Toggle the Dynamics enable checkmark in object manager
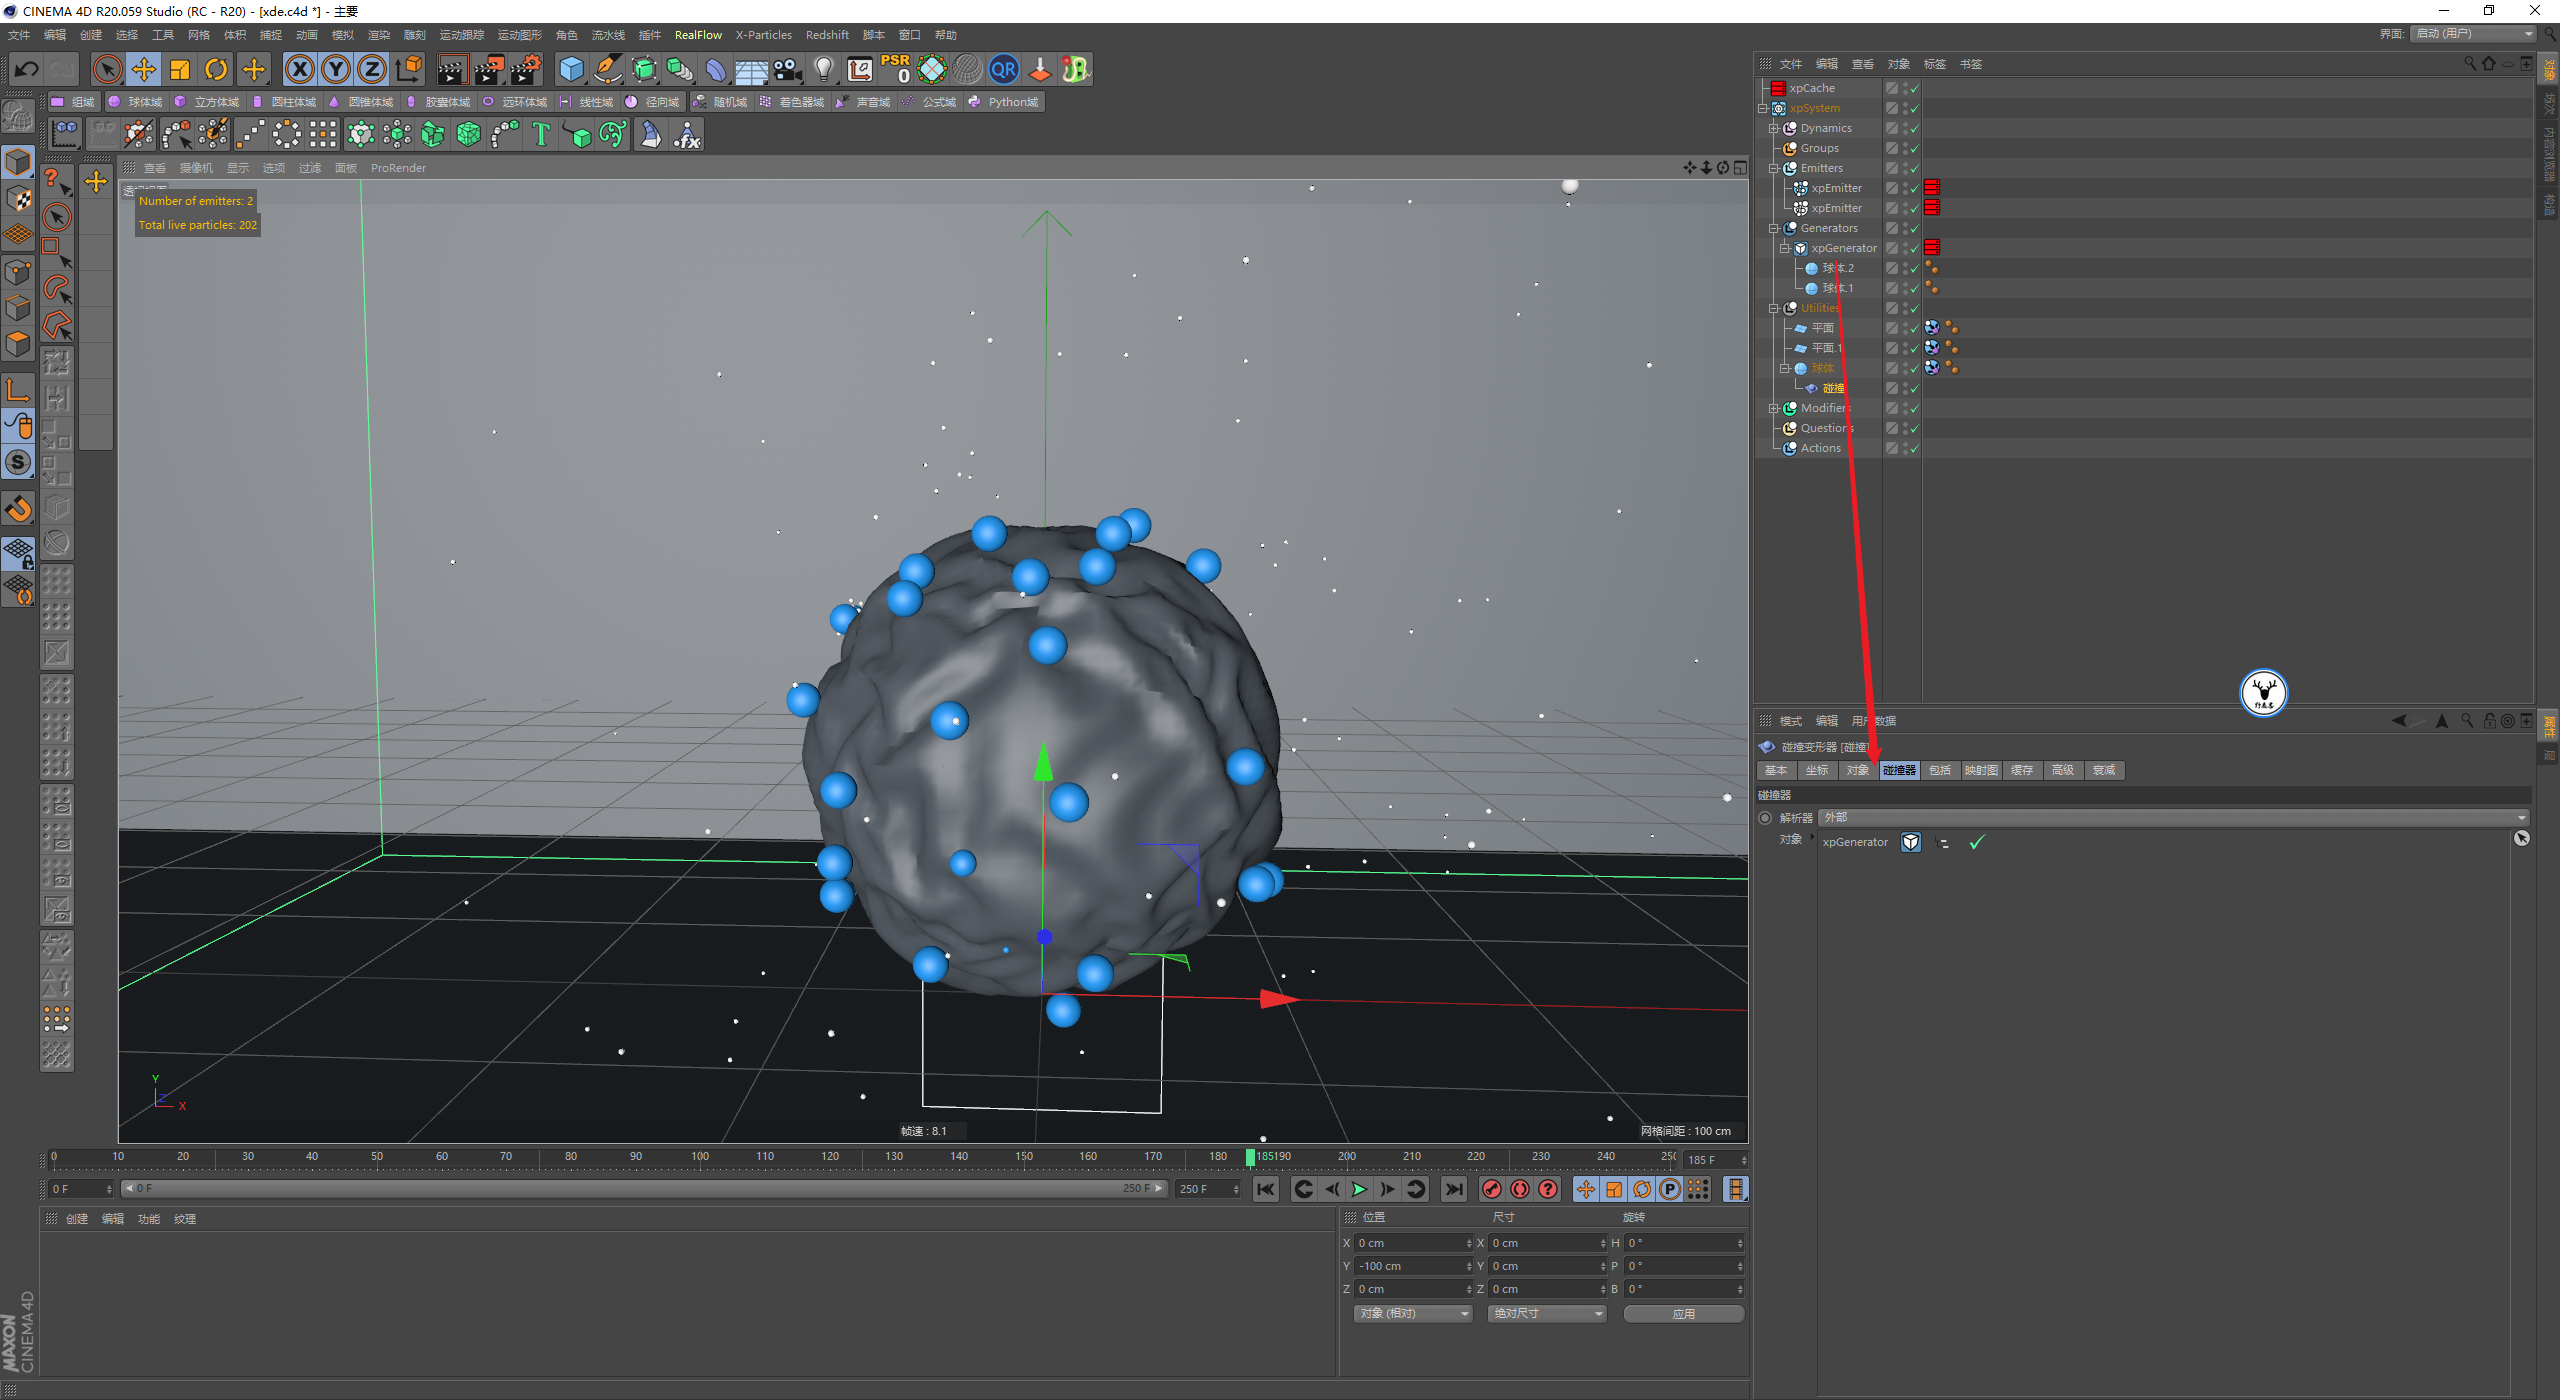 point(1913,129)
